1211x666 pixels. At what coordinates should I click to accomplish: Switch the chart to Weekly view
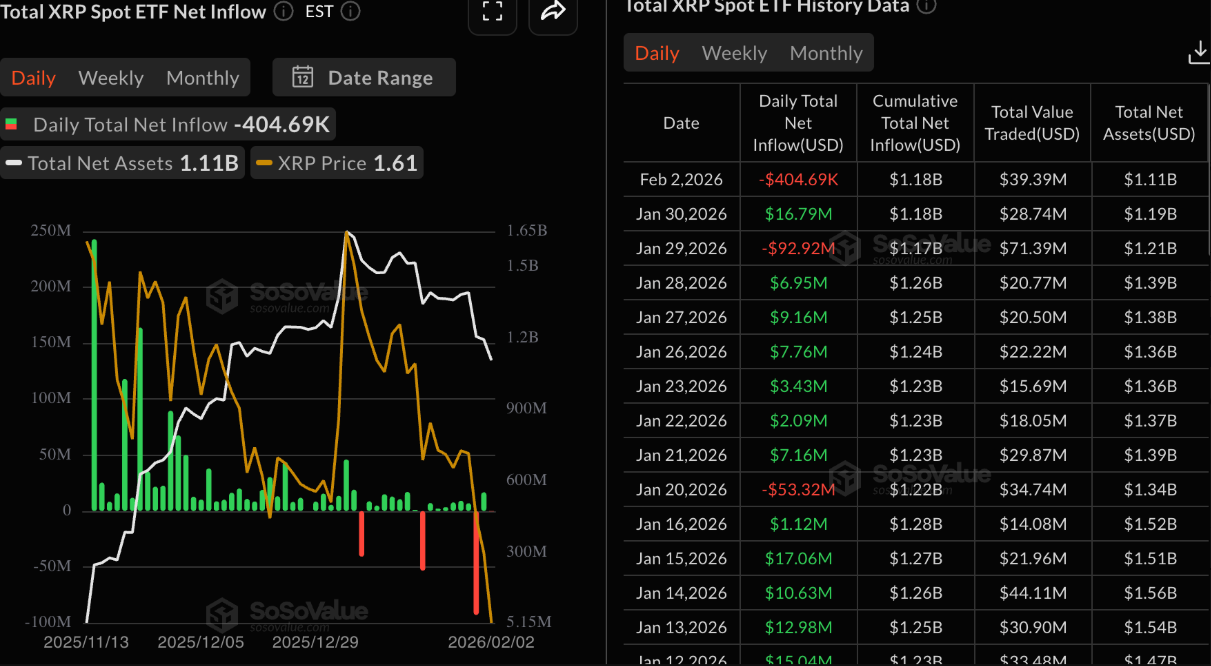pos(110,77)
